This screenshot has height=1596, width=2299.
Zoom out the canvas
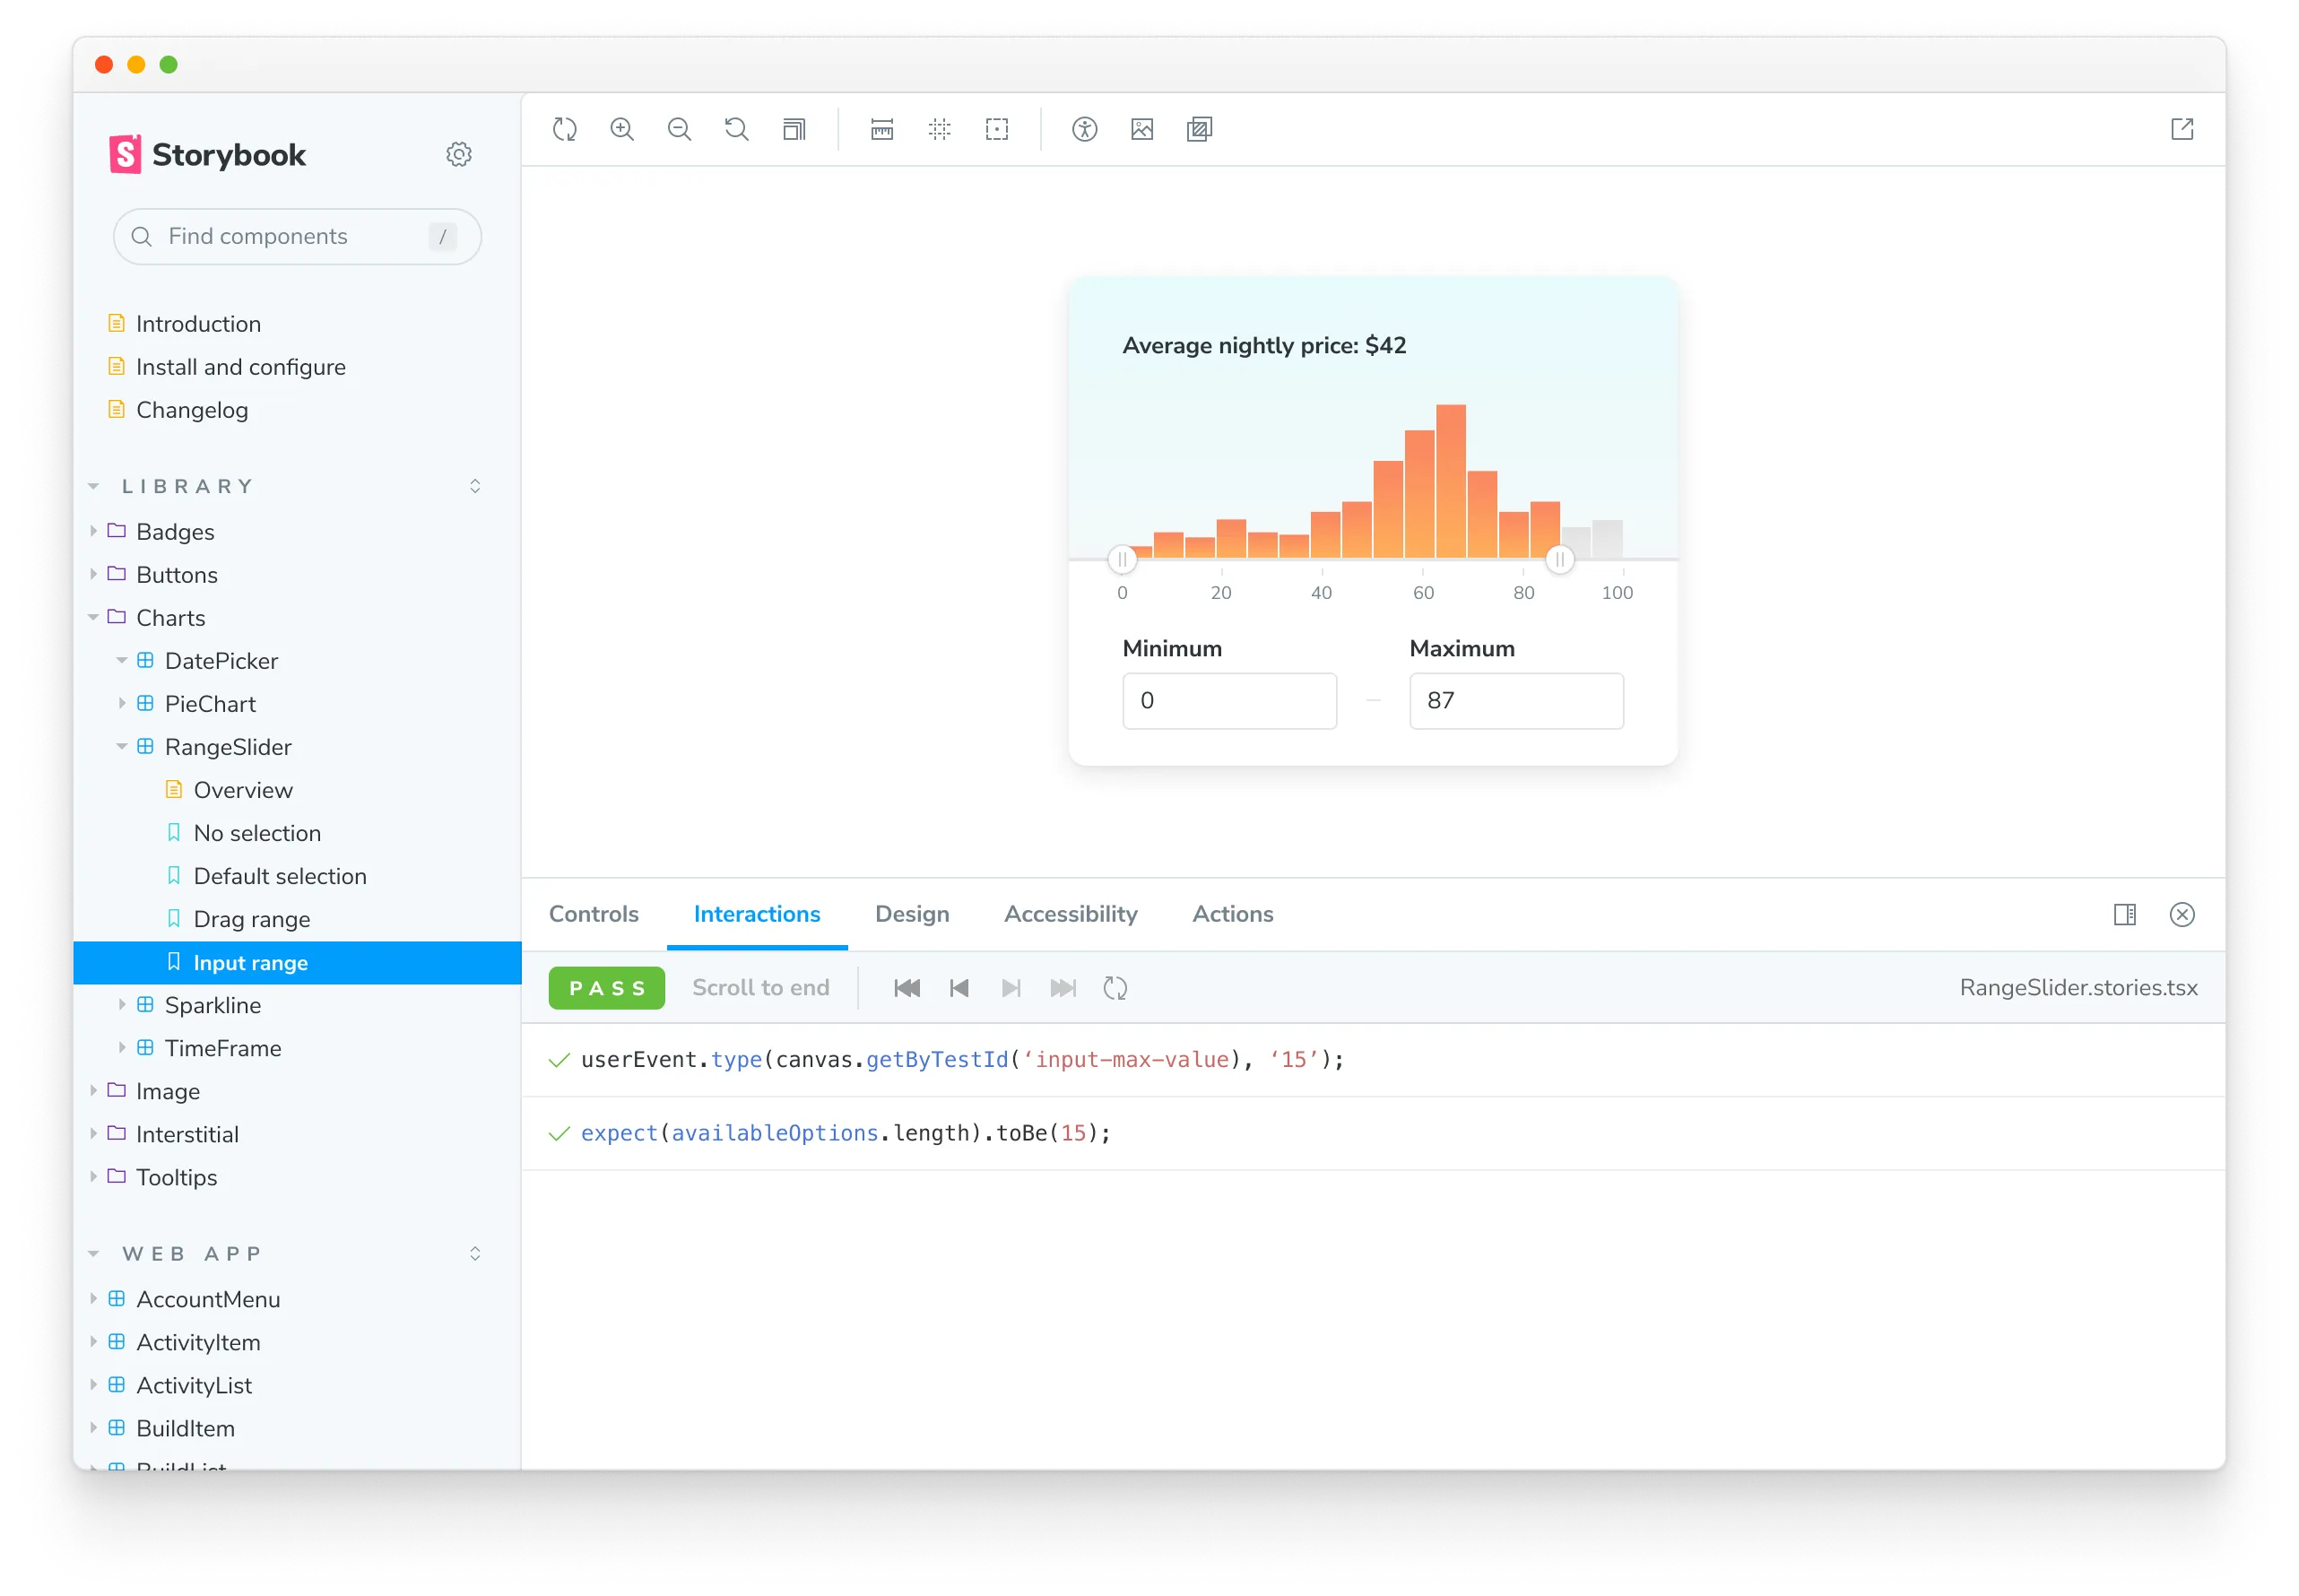tap(679, 129)
